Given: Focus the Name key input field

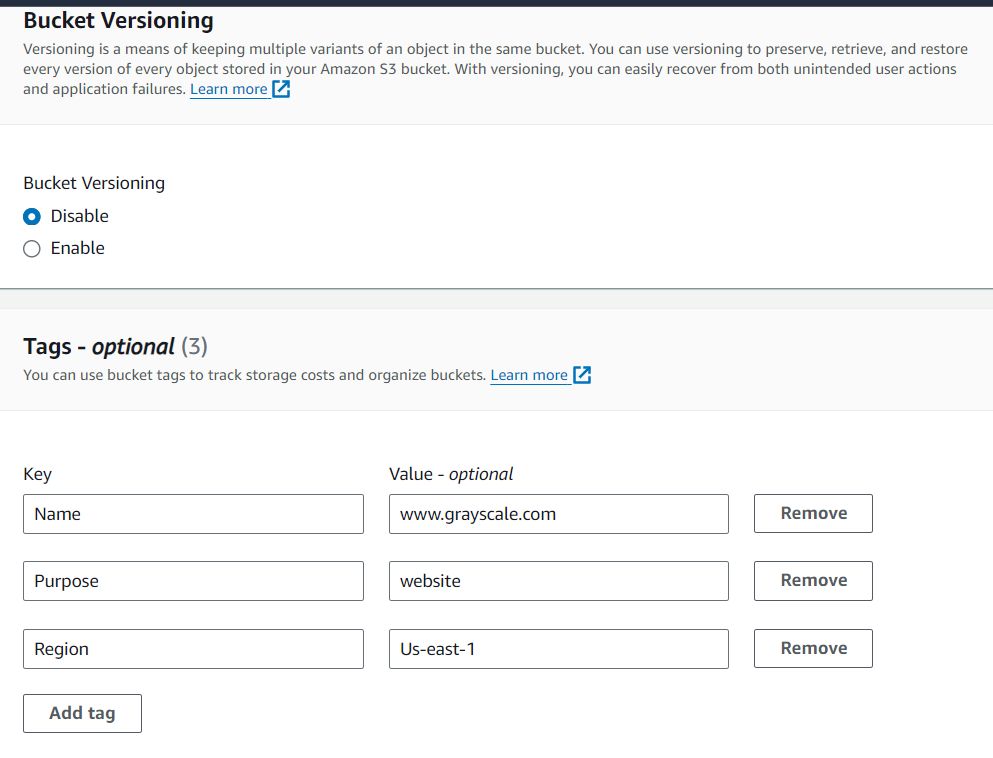Looking at the screenshot, I should (x=193, y=514).
